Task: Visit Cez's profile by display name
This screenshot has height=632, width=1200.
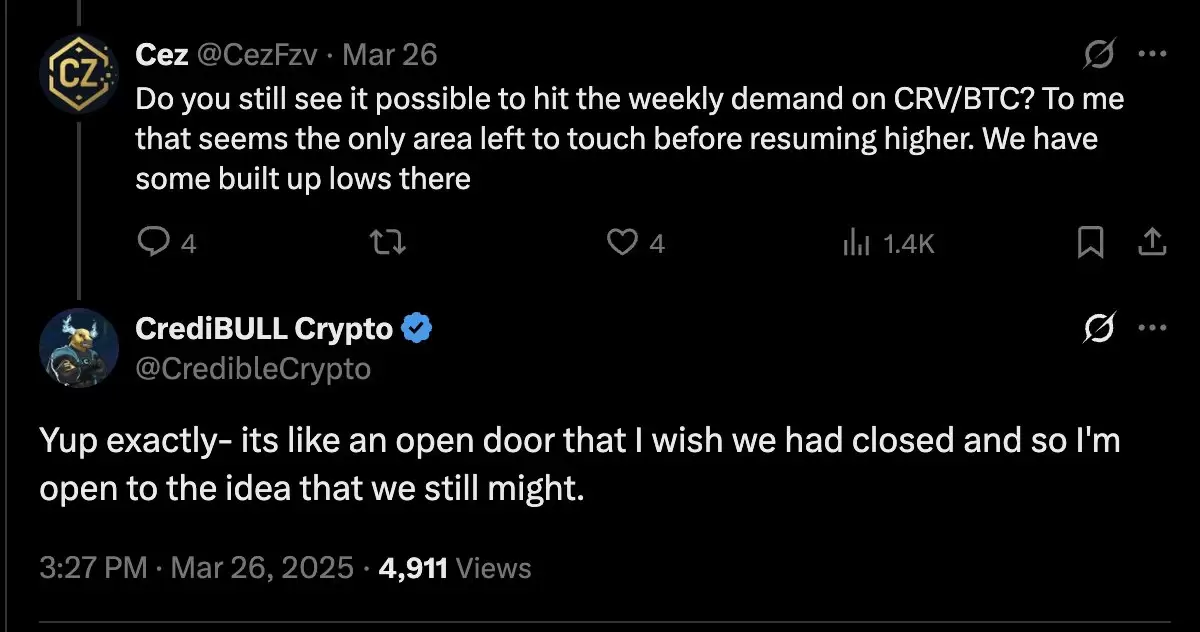Action: point(161,54)
